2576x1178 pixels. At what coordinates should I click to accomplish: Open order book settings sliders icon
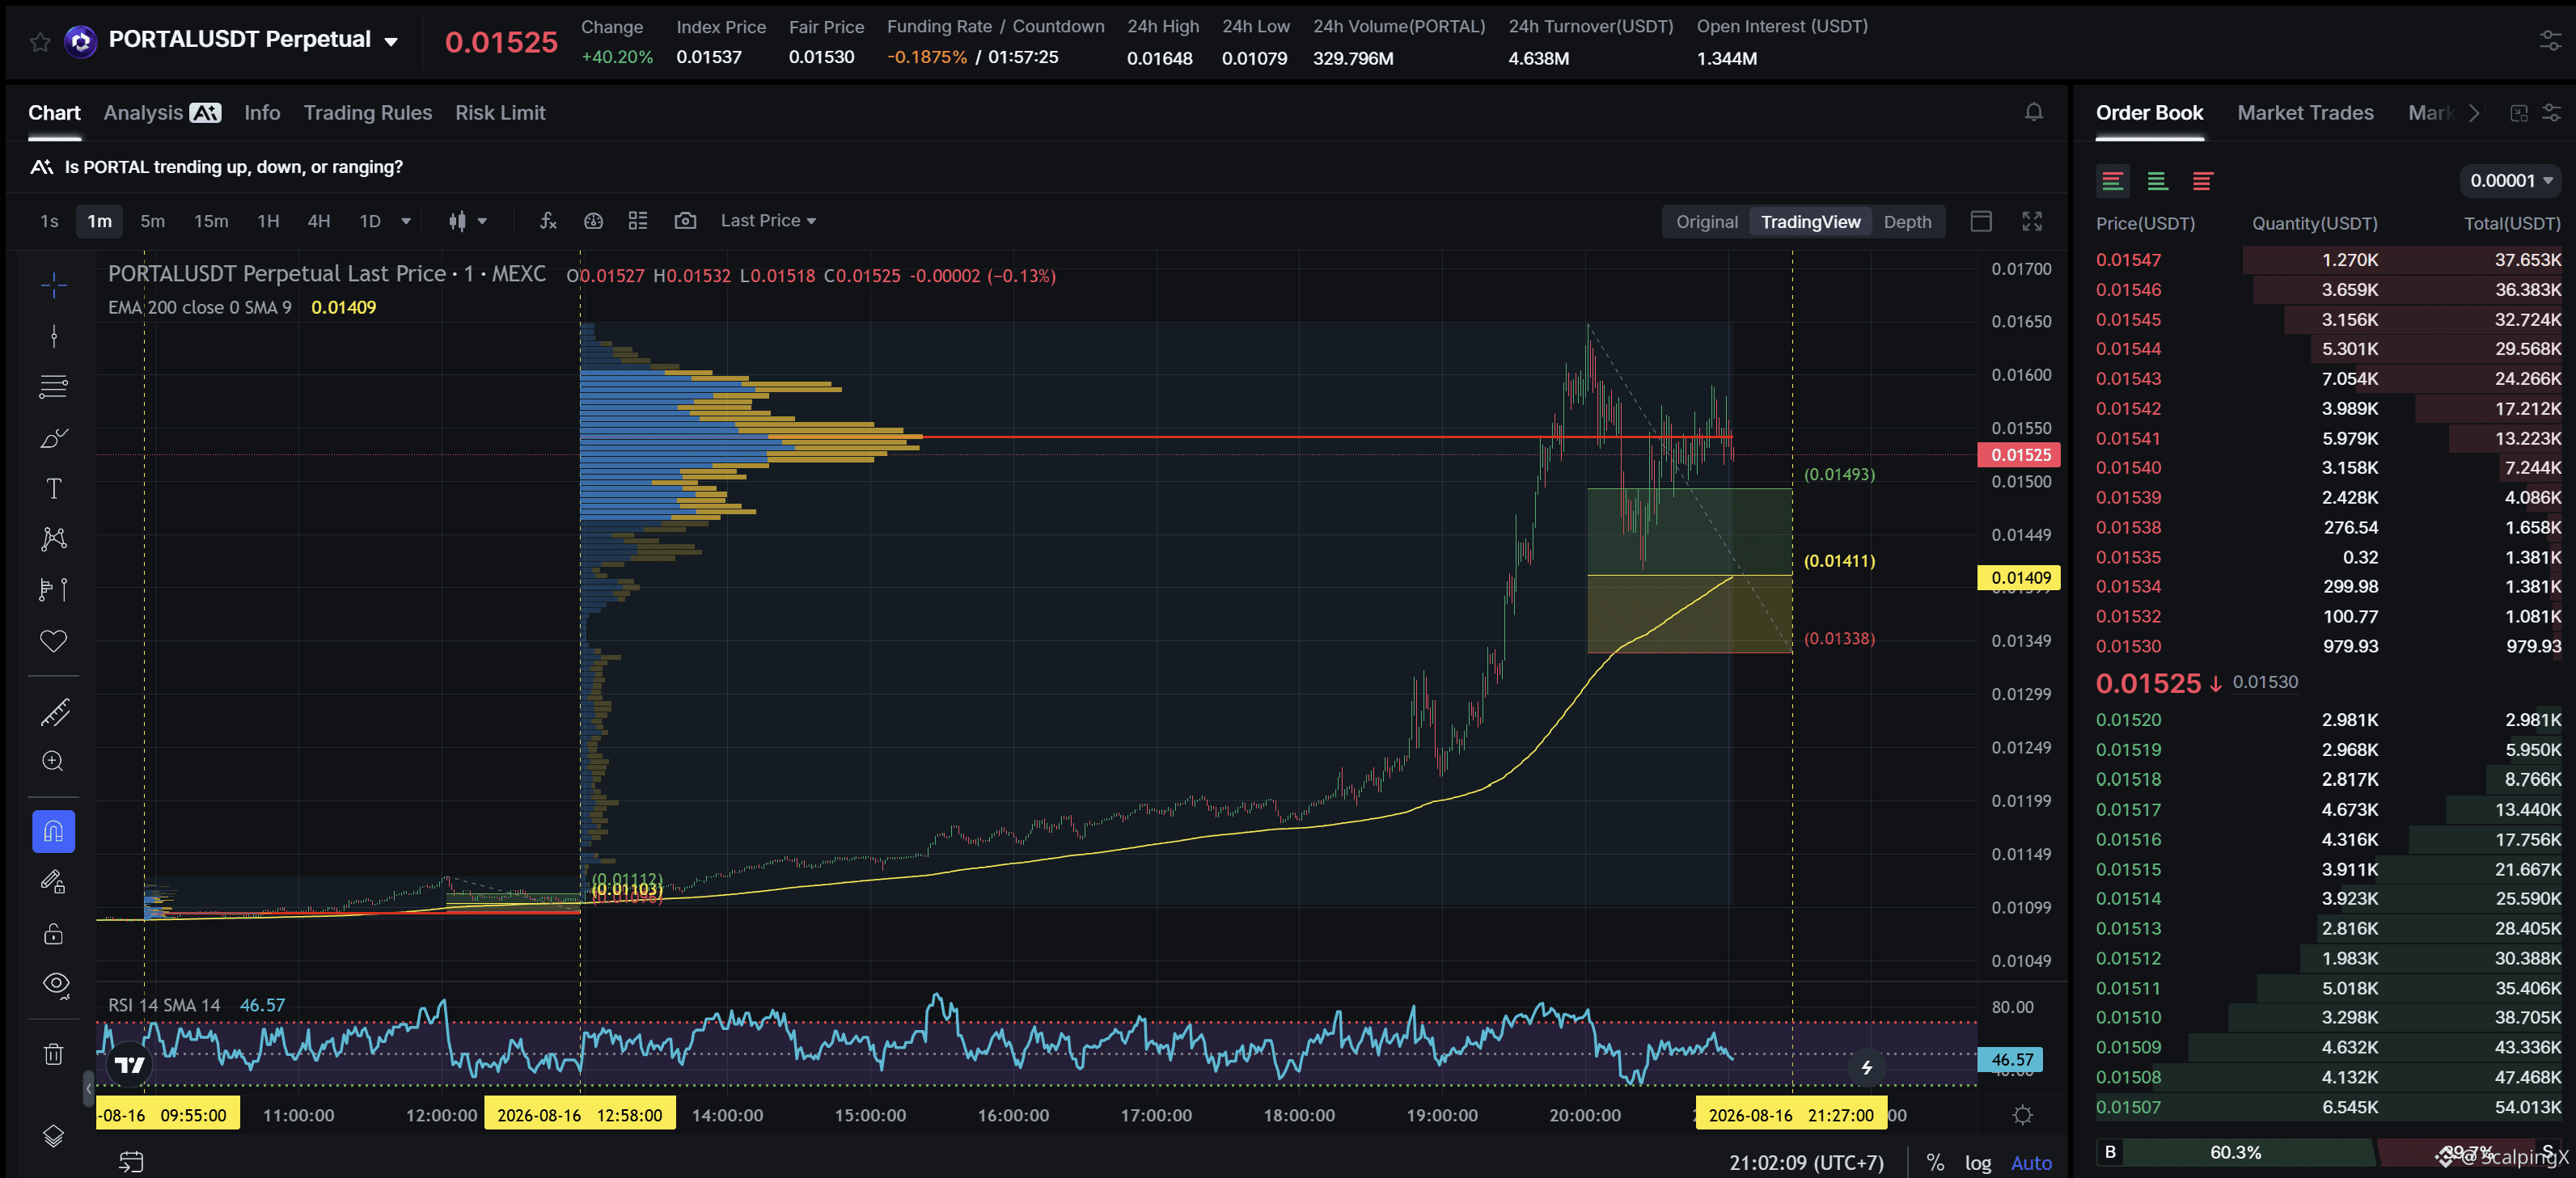[2551, 113]
